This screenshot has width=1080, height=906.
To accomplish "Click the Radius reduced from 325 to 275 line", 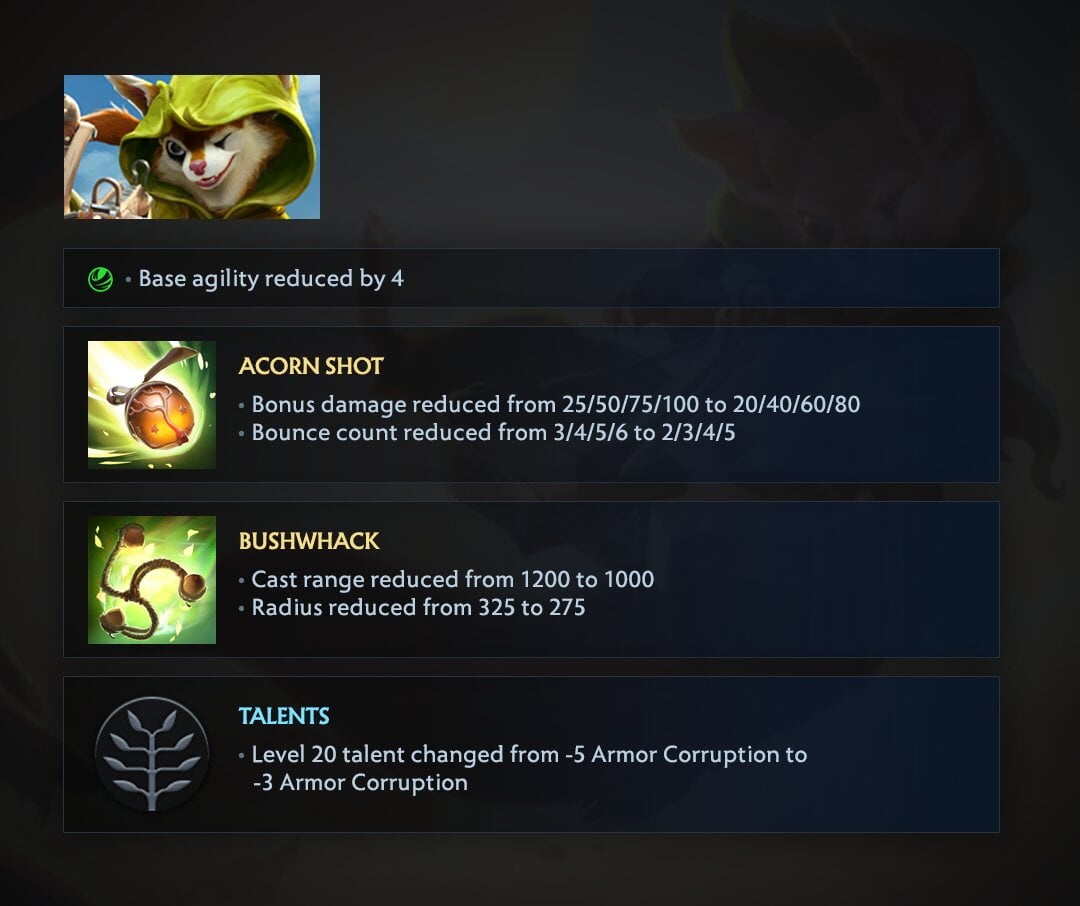I will [418, 607].
